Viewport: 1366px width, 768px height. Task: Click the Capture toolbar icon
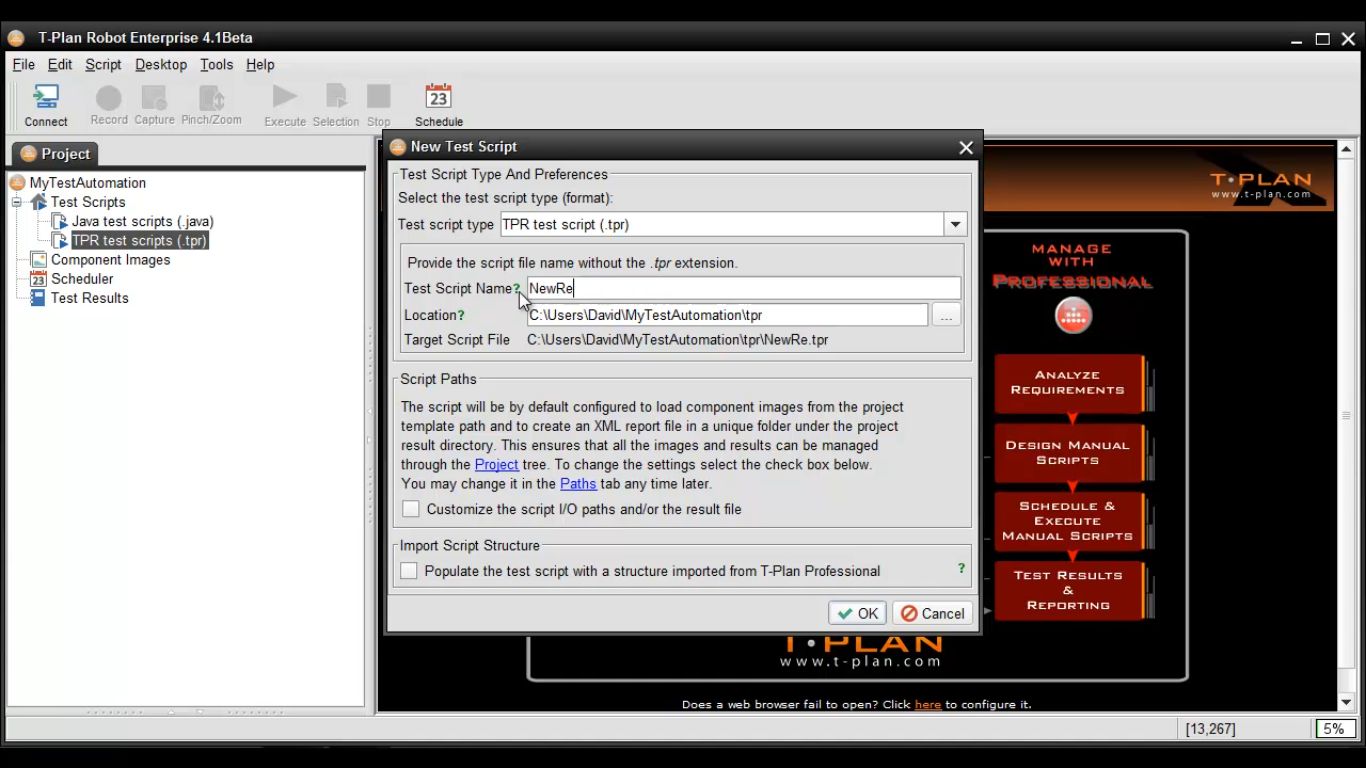pos(154,98)
